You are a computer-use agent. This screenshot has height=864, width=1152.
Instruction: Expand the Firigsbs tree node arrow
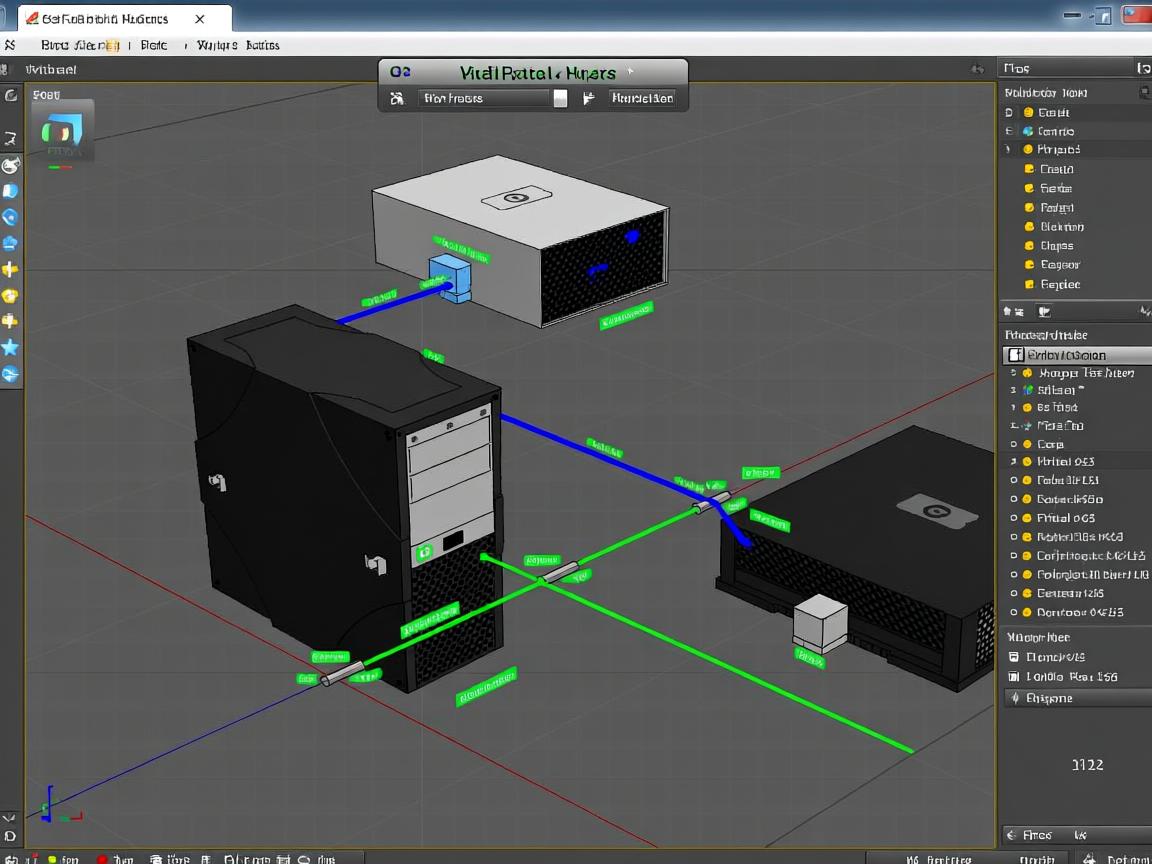click(1009, 149)
